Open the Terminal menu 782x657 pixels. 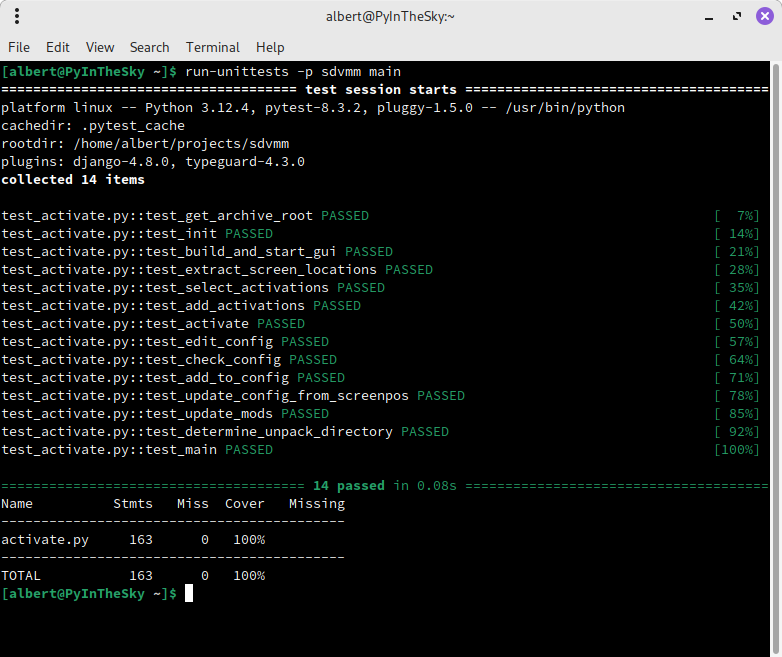(x=213, y=47)
